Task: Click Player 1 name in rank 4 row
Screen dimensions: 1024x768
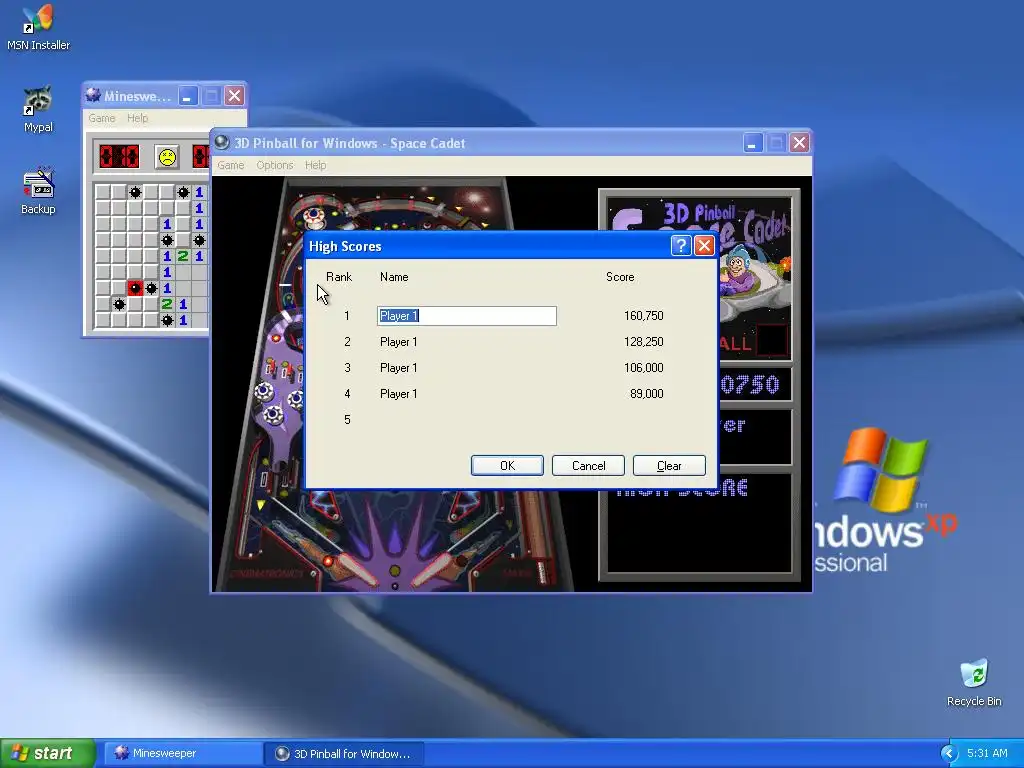Action: click(398, 394)
